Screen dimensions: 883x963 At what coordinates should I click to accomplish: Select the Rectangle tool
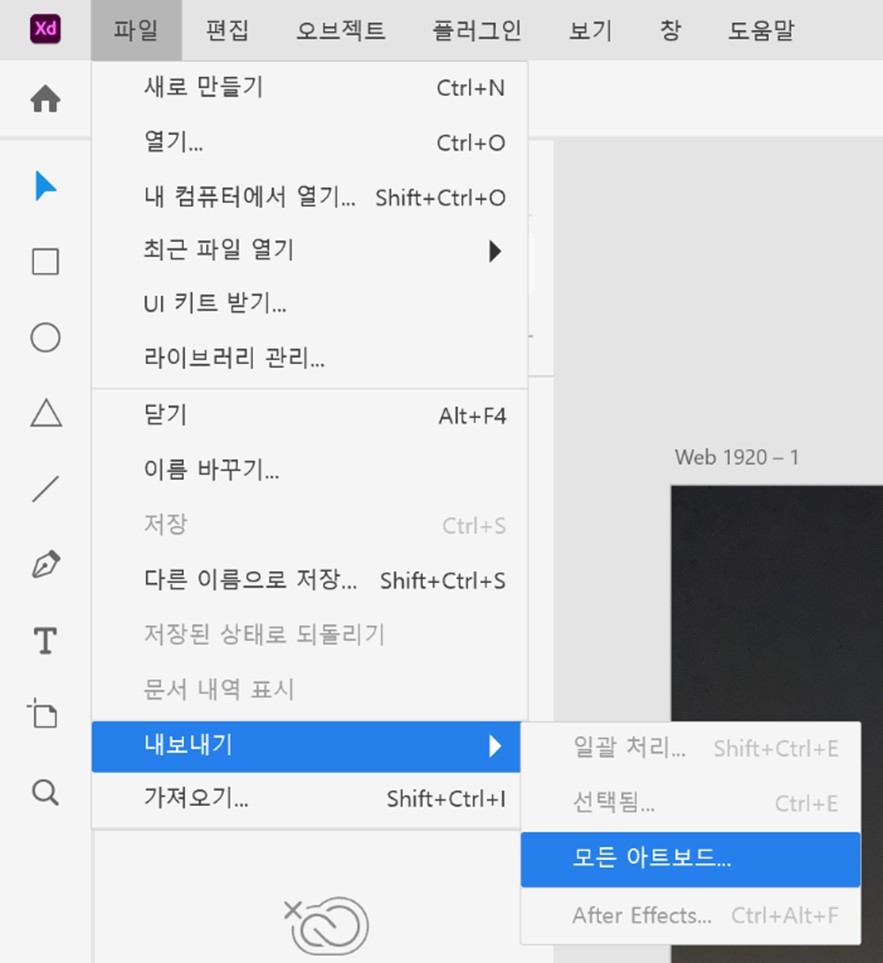(45, 262)
